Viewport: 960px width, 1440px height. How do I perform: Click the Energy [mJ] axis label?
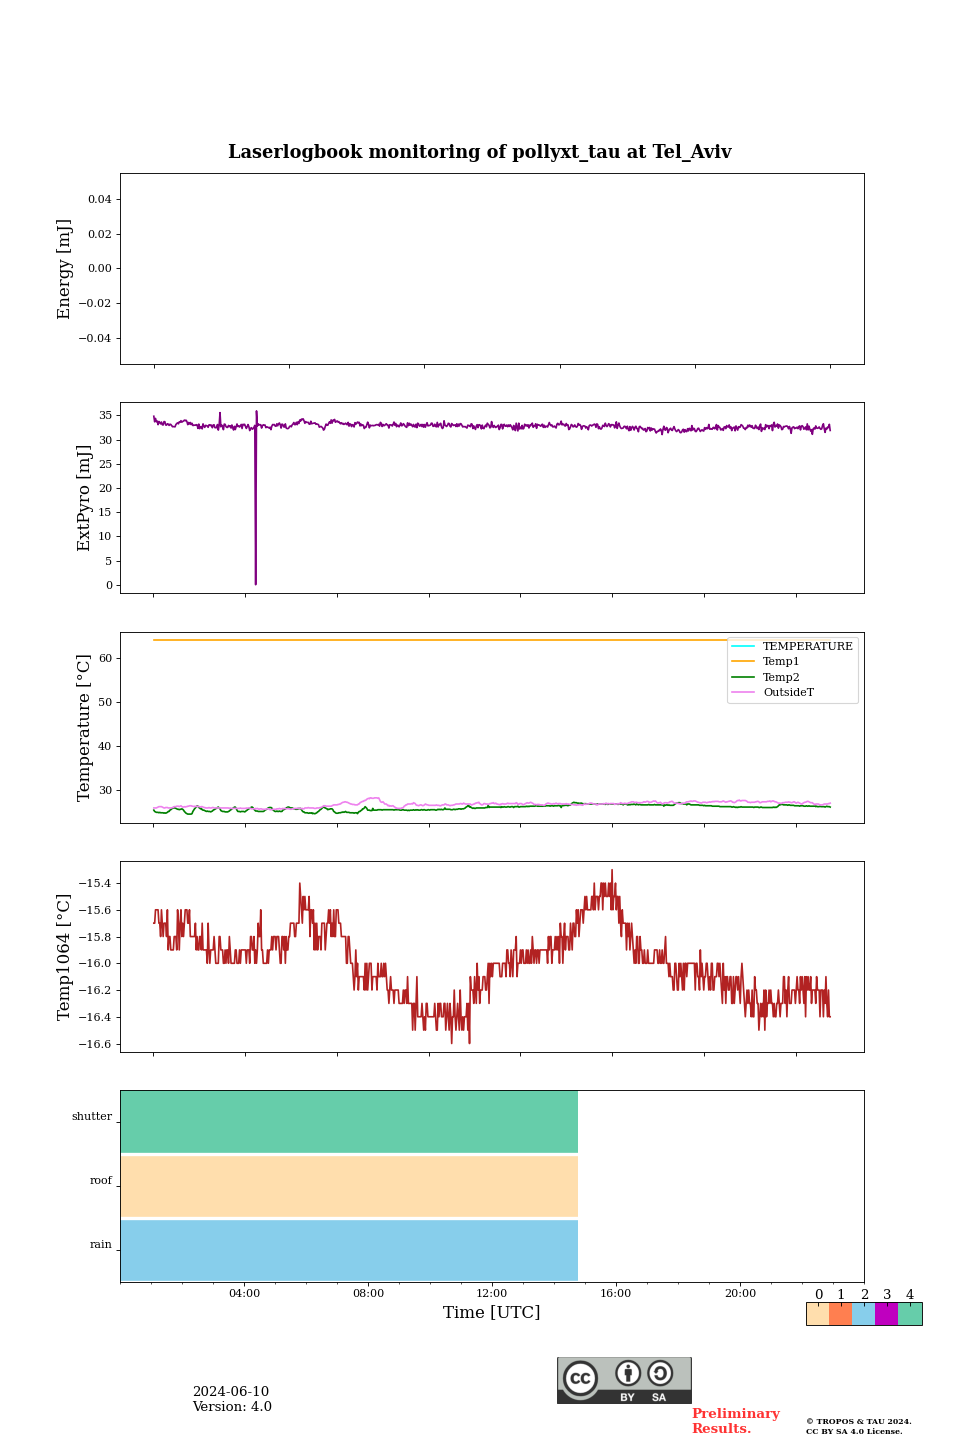click(x=65, y=269)
